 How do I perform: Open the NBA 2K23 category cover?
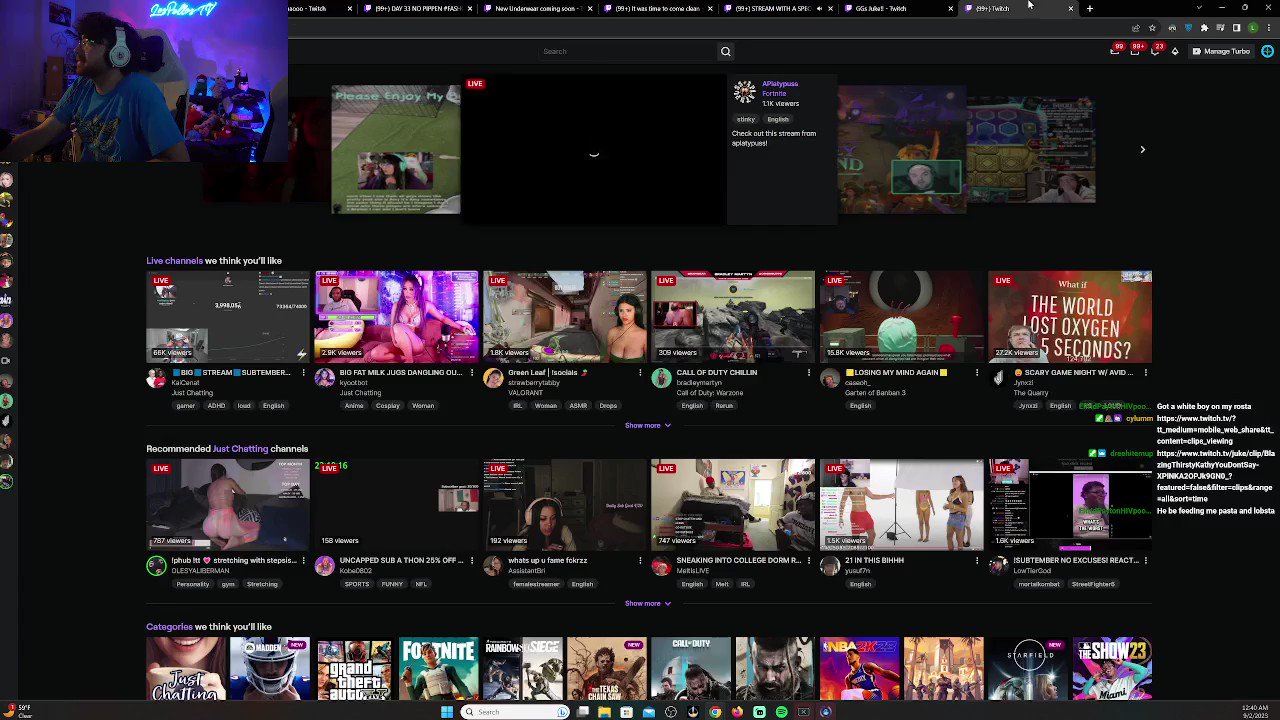(x=860, y=668)
